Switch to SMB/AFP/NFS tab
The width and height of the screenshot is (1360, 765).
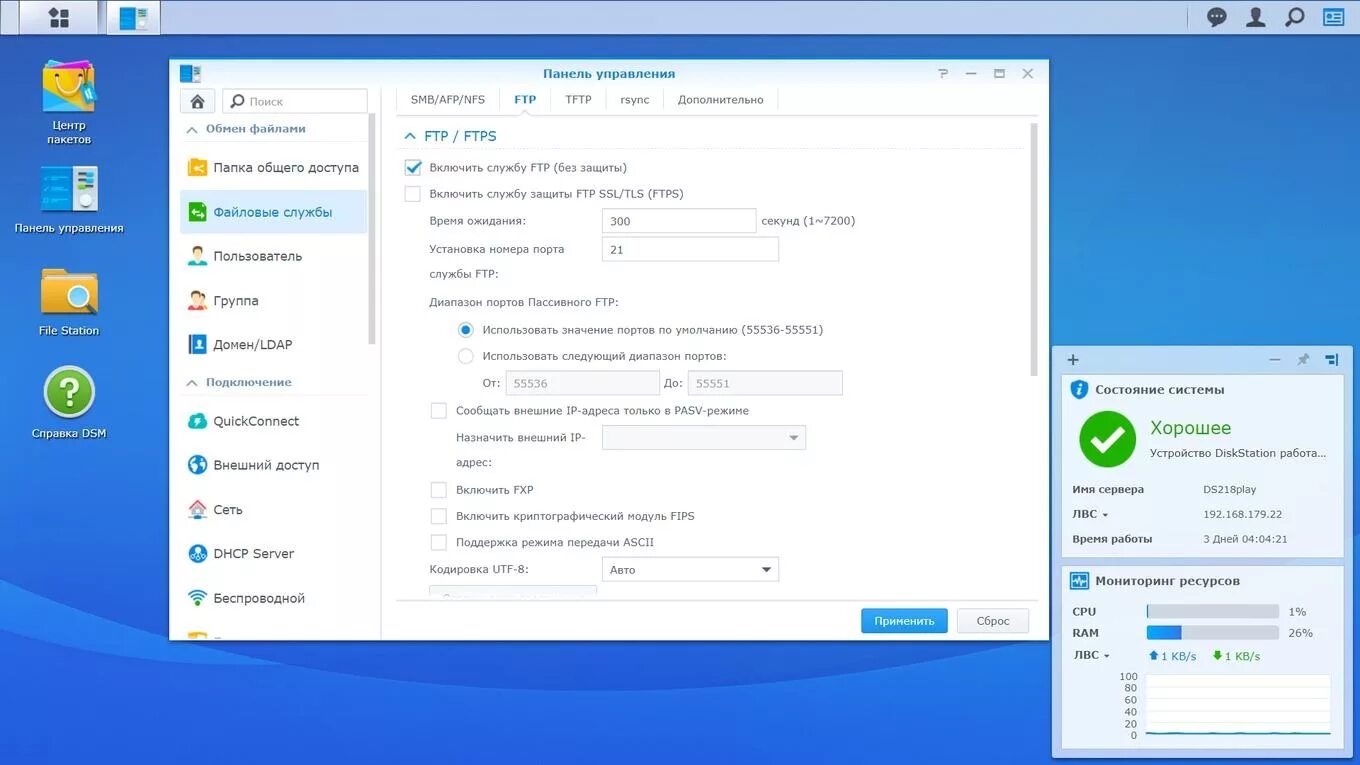click(x=448, y=100)
